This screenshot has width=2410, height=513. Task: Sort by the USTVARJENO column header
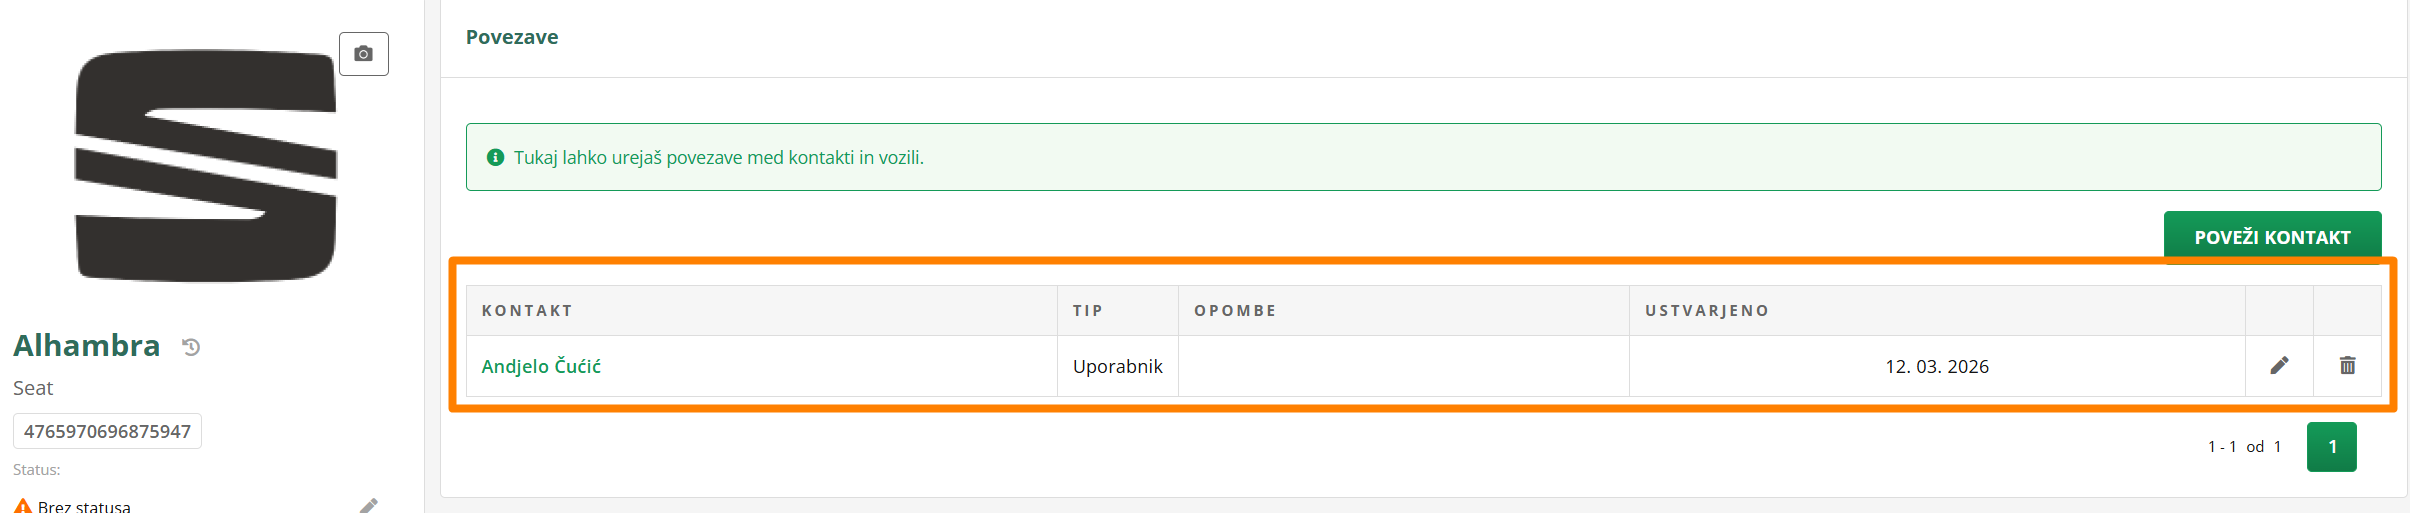click(1706, 311)
